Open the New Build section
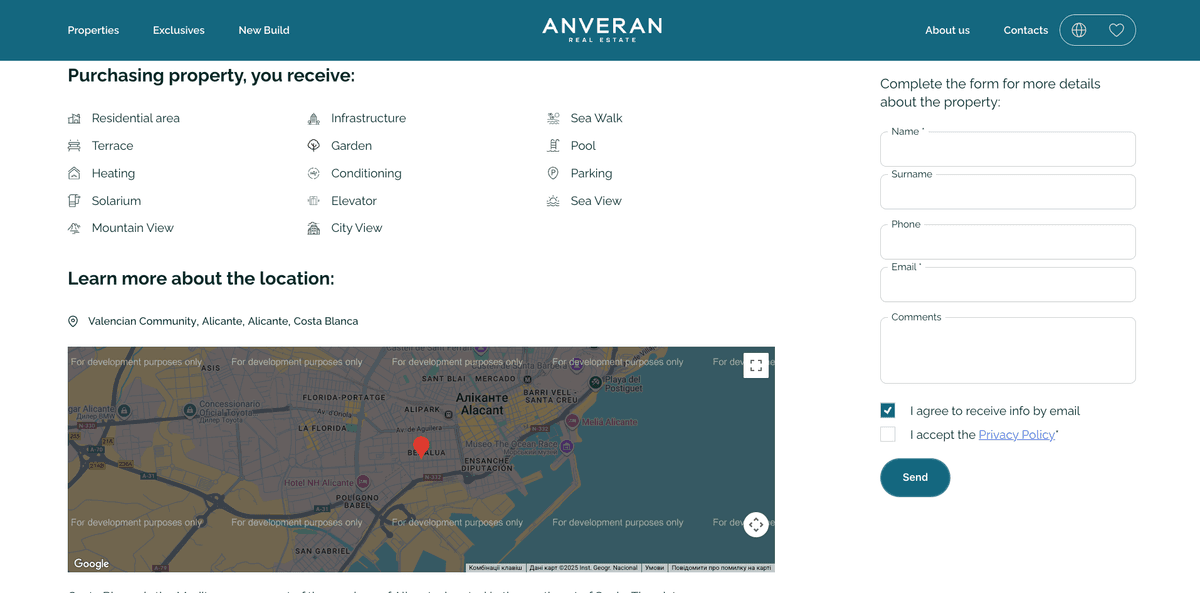 coord(263,30)
